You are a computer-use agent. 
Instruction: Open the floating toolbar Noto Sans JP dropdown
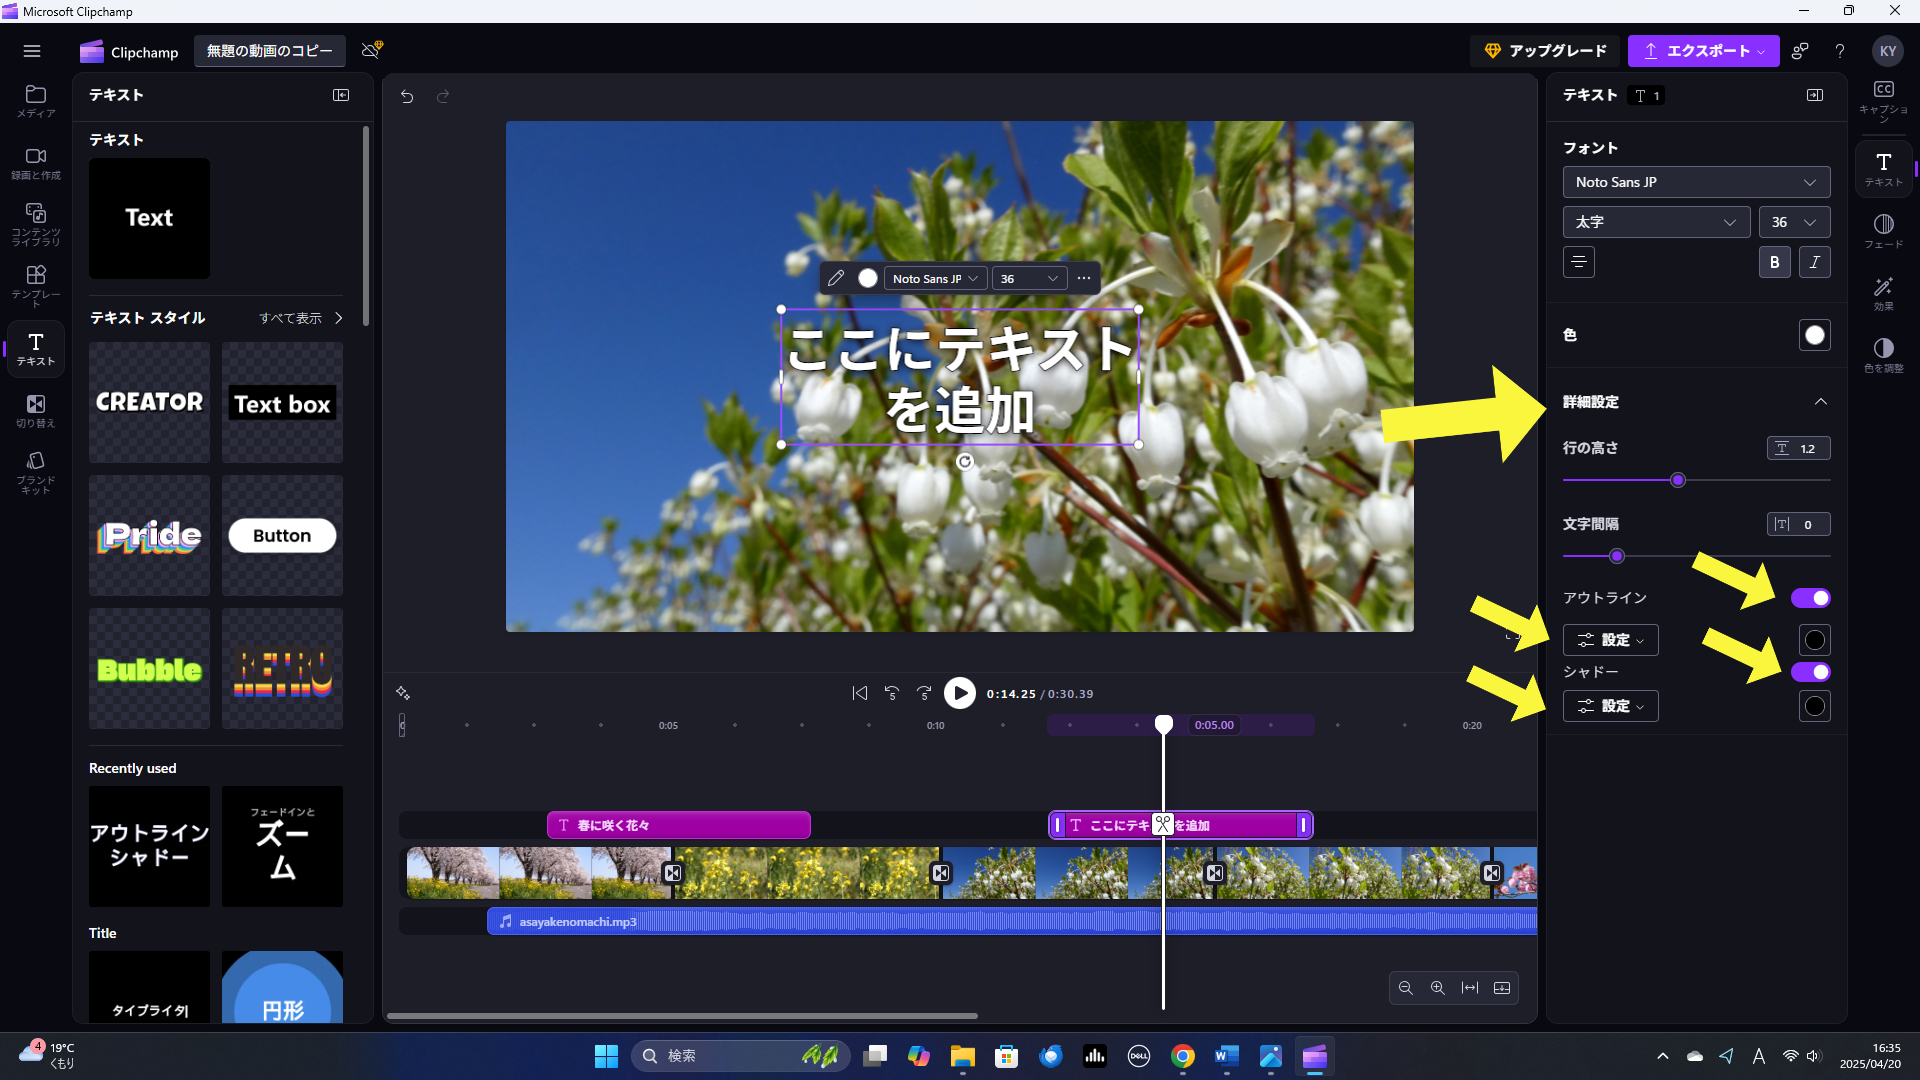tap(935, 278)
